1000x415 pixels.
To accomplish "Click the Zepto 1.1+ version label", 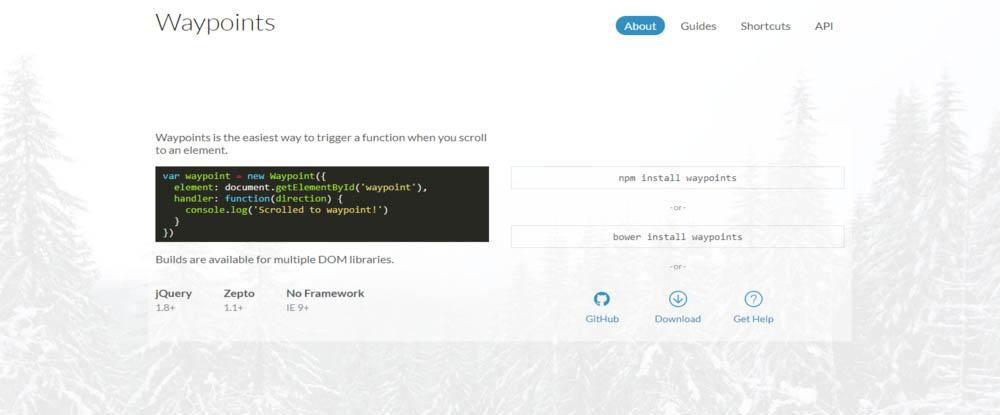I will (233, 308).
